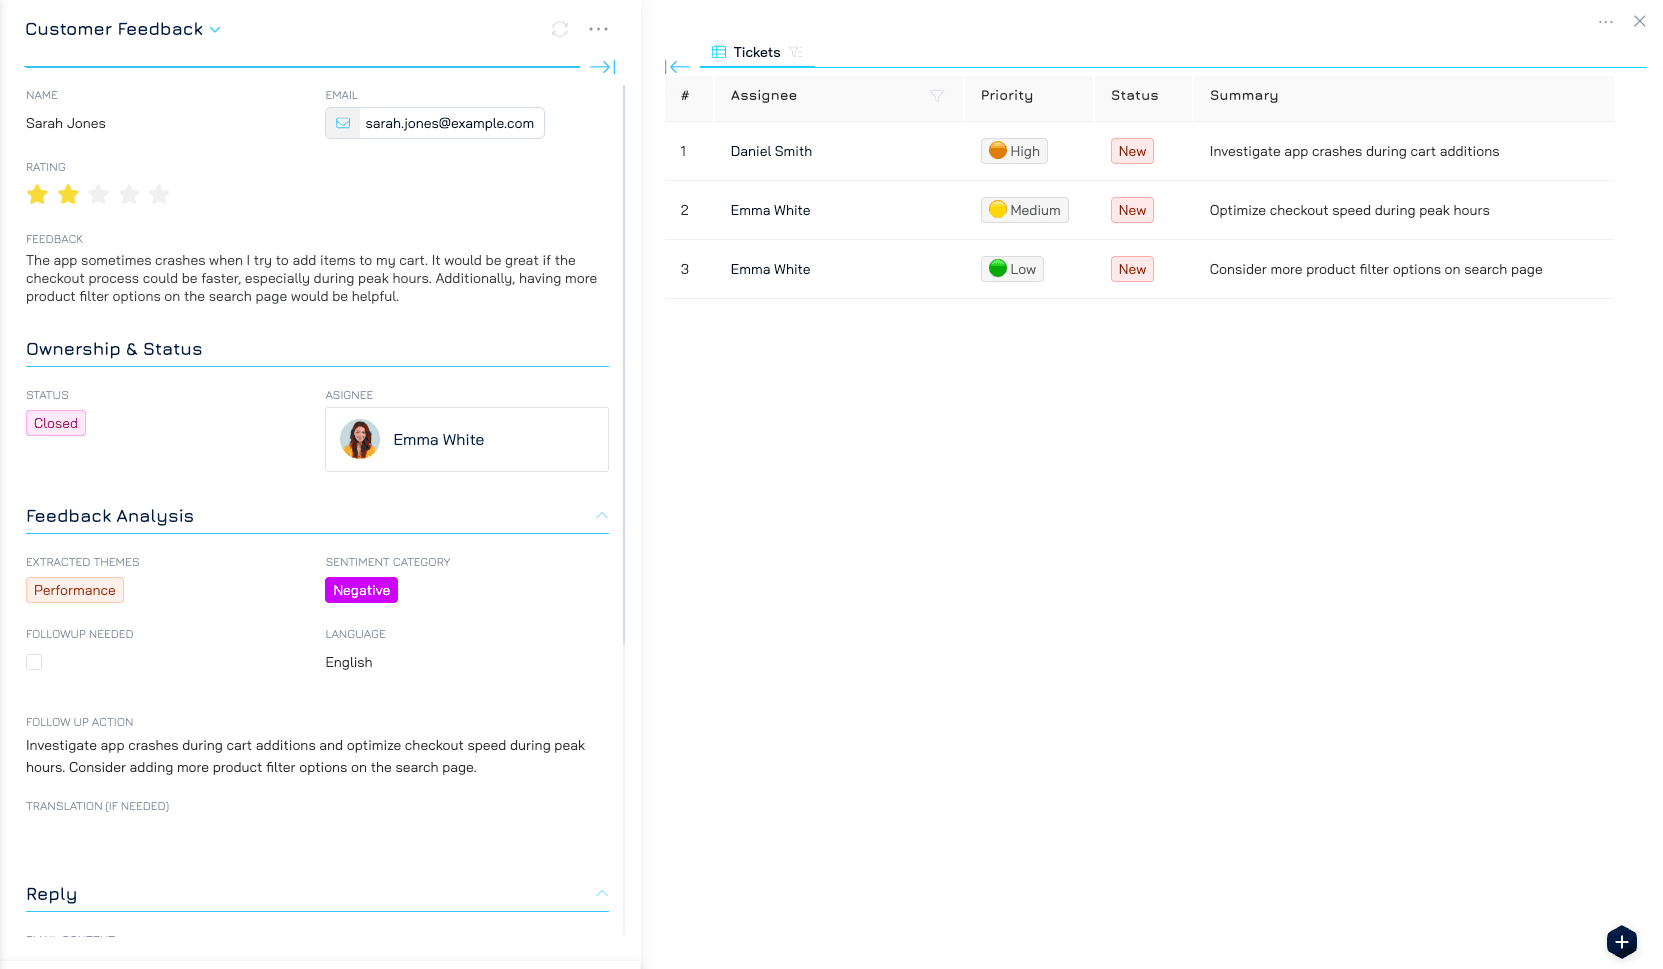Click the filter icon in Assignee column

[937, 96]
